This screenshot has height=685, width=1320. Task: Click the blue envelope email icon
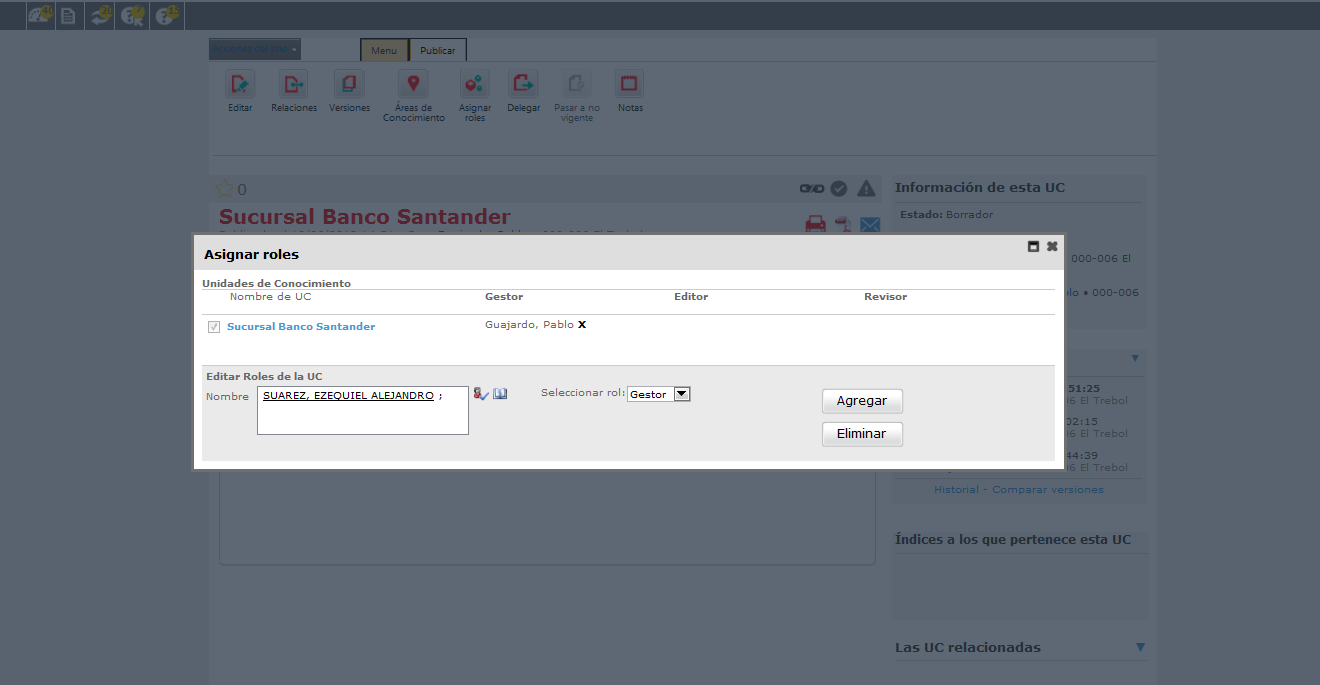(869, 224)
